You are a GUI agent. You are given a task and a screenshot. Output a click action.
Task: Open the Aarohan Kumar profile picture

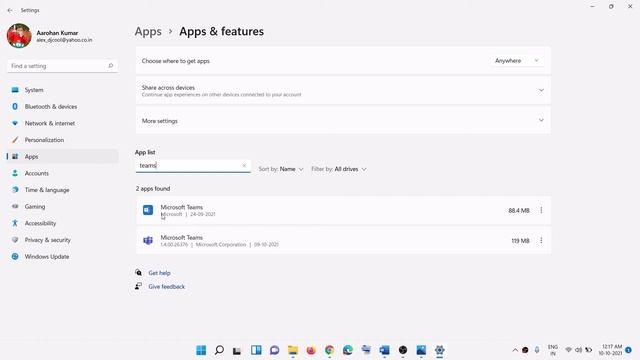coord(19,36)
